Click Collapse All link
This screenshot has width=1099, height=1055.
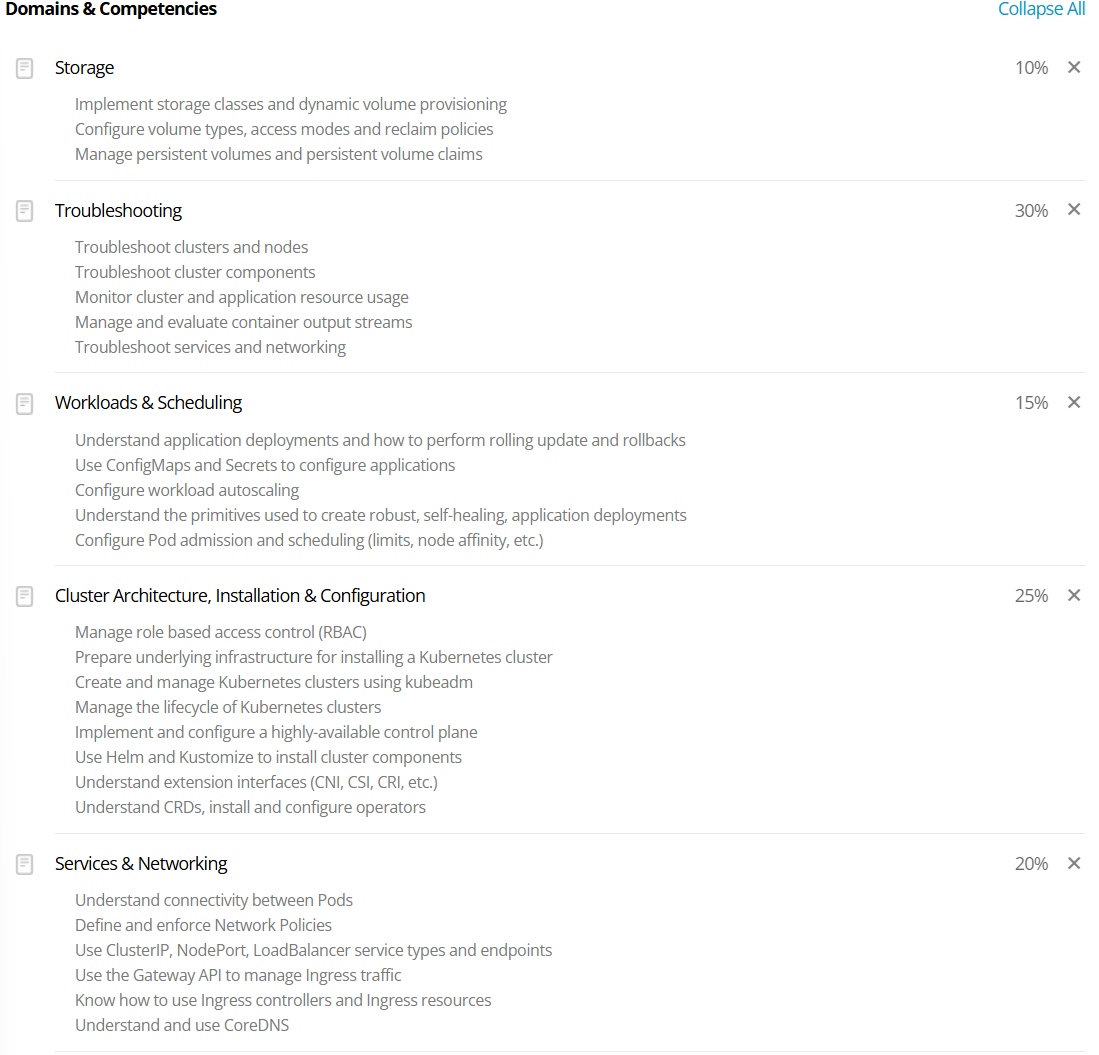(1041, 9)
